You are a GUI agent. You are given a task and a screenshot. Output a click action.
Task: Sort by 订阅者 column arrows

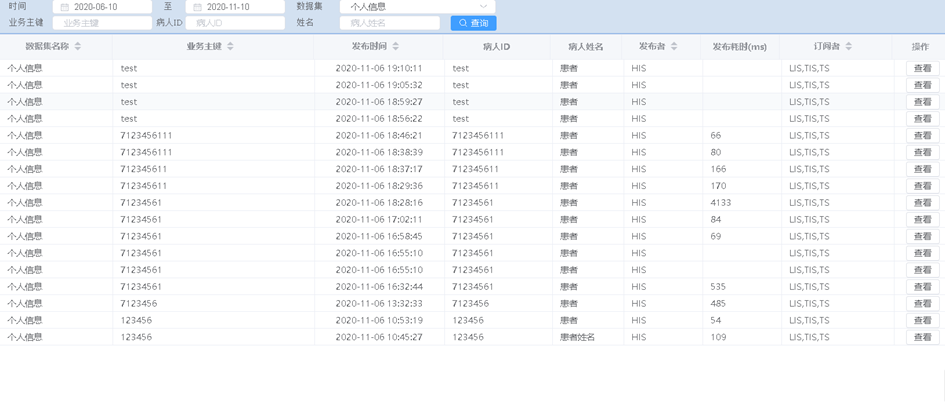click(849, 46)
